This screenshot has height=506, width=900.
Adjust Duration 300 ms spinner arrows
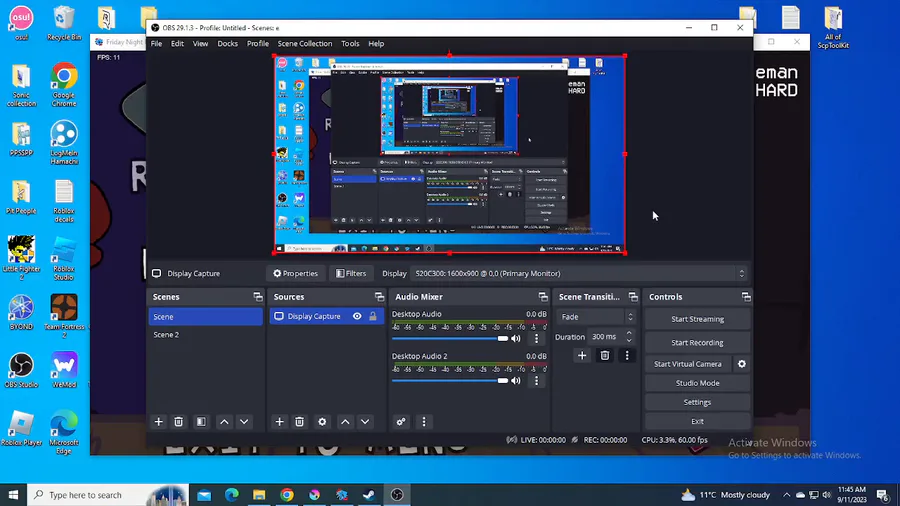tap(629, 337)
